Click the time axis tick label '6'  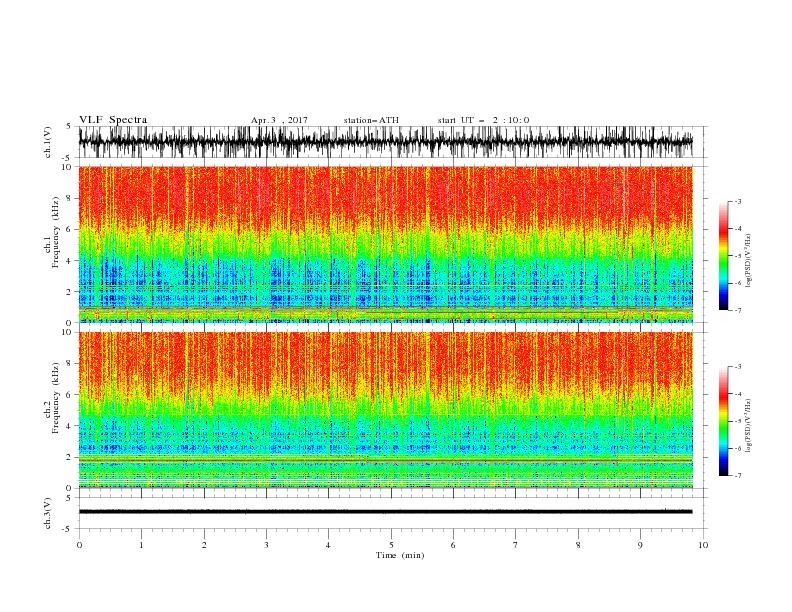pyautogui.click(x=453, y=545)
